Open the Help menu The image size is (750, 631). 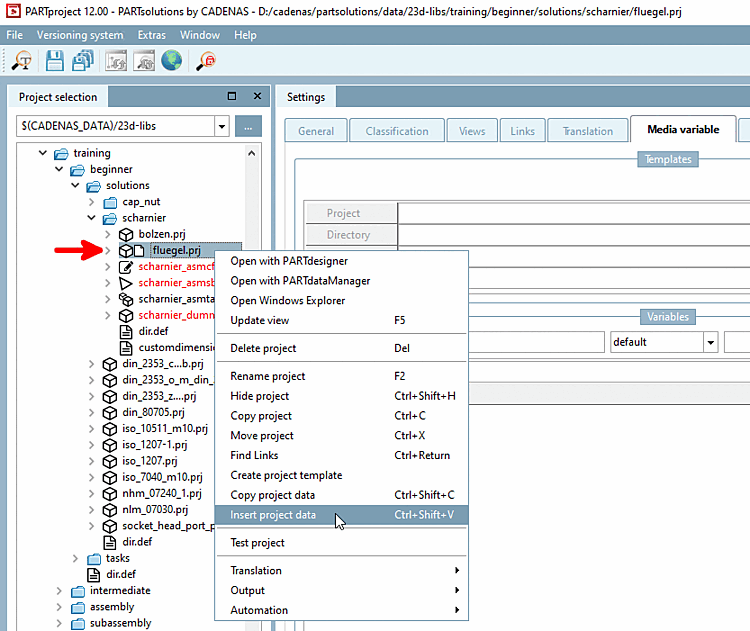[x=245, y=35]
